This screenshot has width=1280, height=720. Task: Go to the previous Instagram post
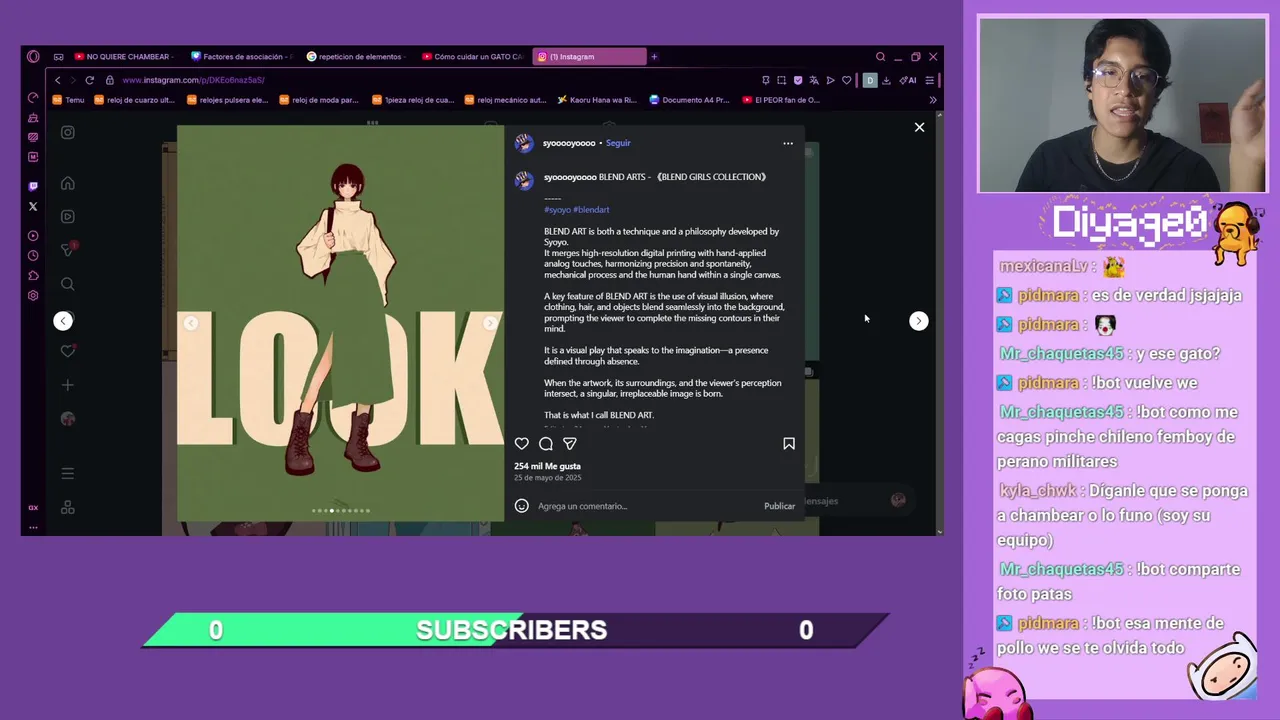pyautogui.click(x=63, y=321)
